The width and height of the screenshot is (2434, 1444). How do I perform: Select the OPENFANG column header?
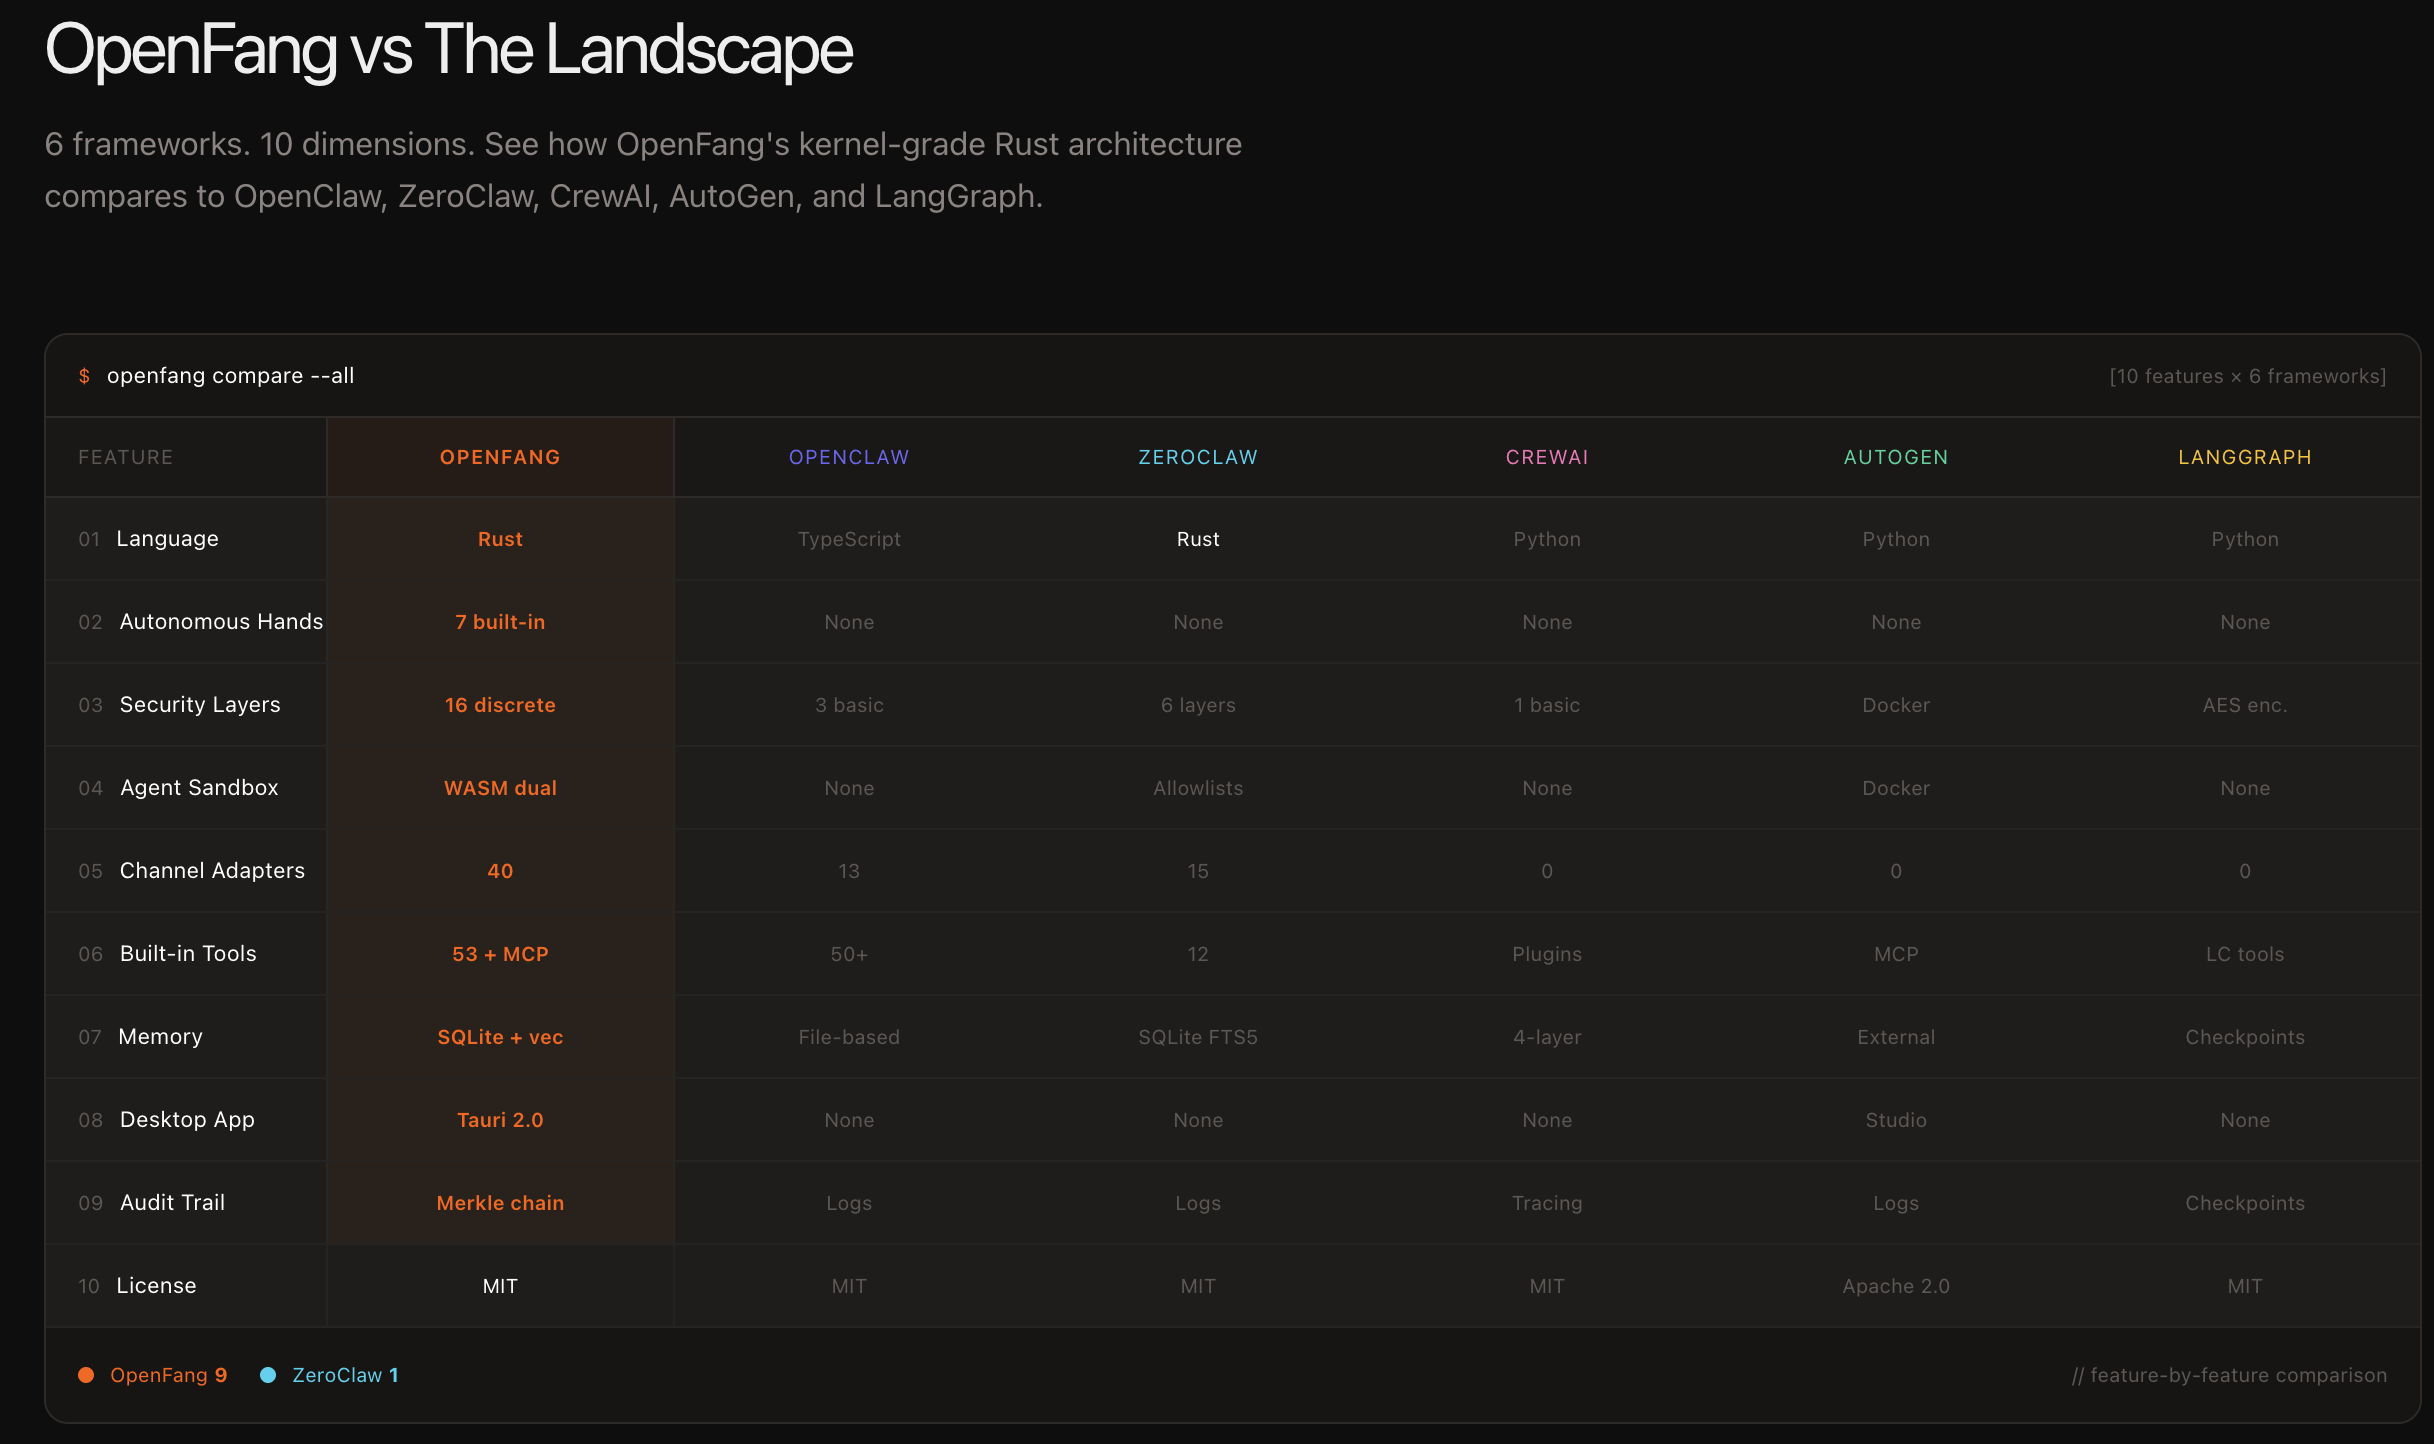click(500, 456)
